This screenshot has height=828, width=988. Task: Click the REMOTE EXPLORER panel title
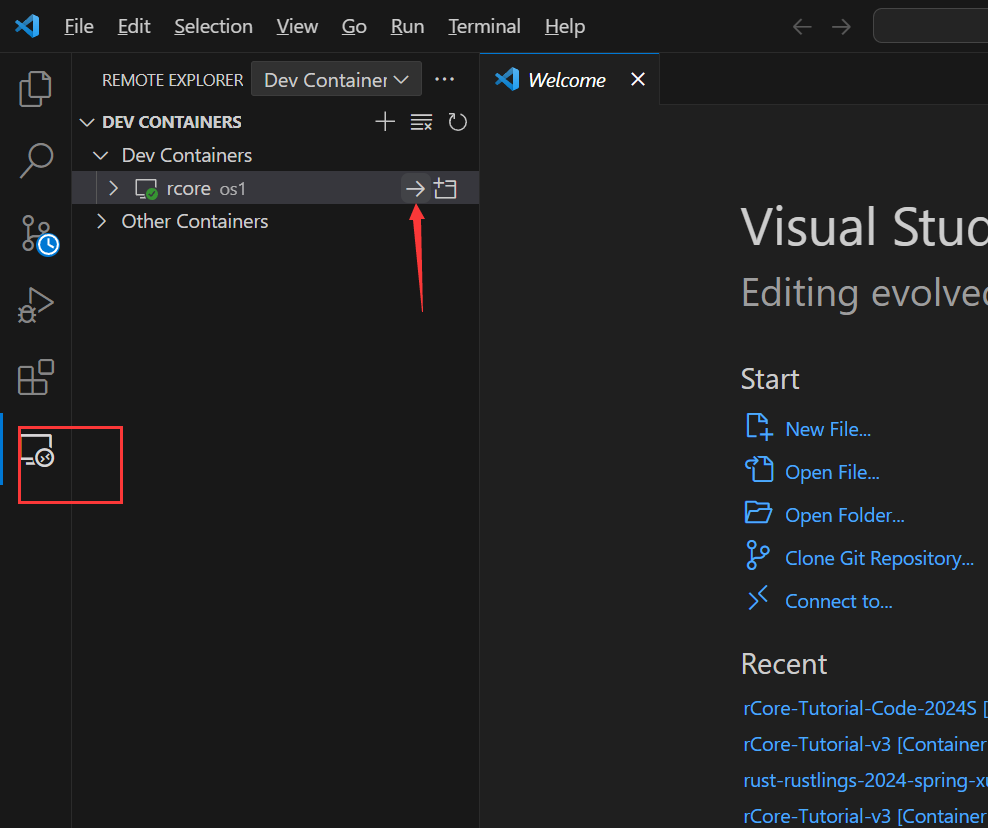(x=172, y=80)
